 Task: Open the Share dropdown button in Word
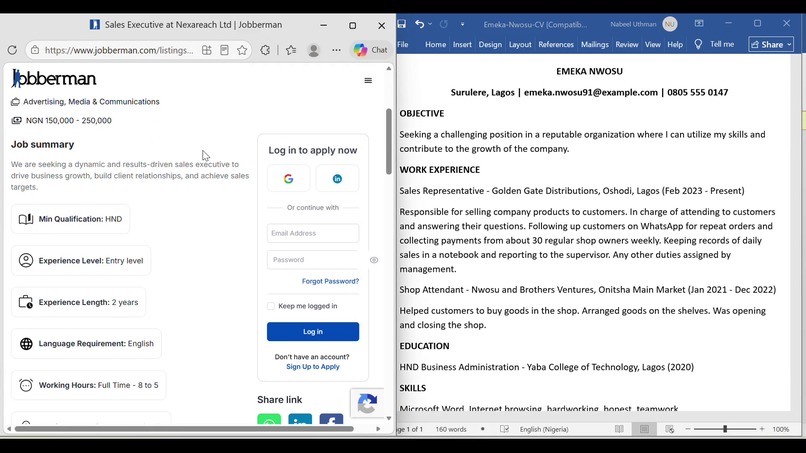point(771,45)
